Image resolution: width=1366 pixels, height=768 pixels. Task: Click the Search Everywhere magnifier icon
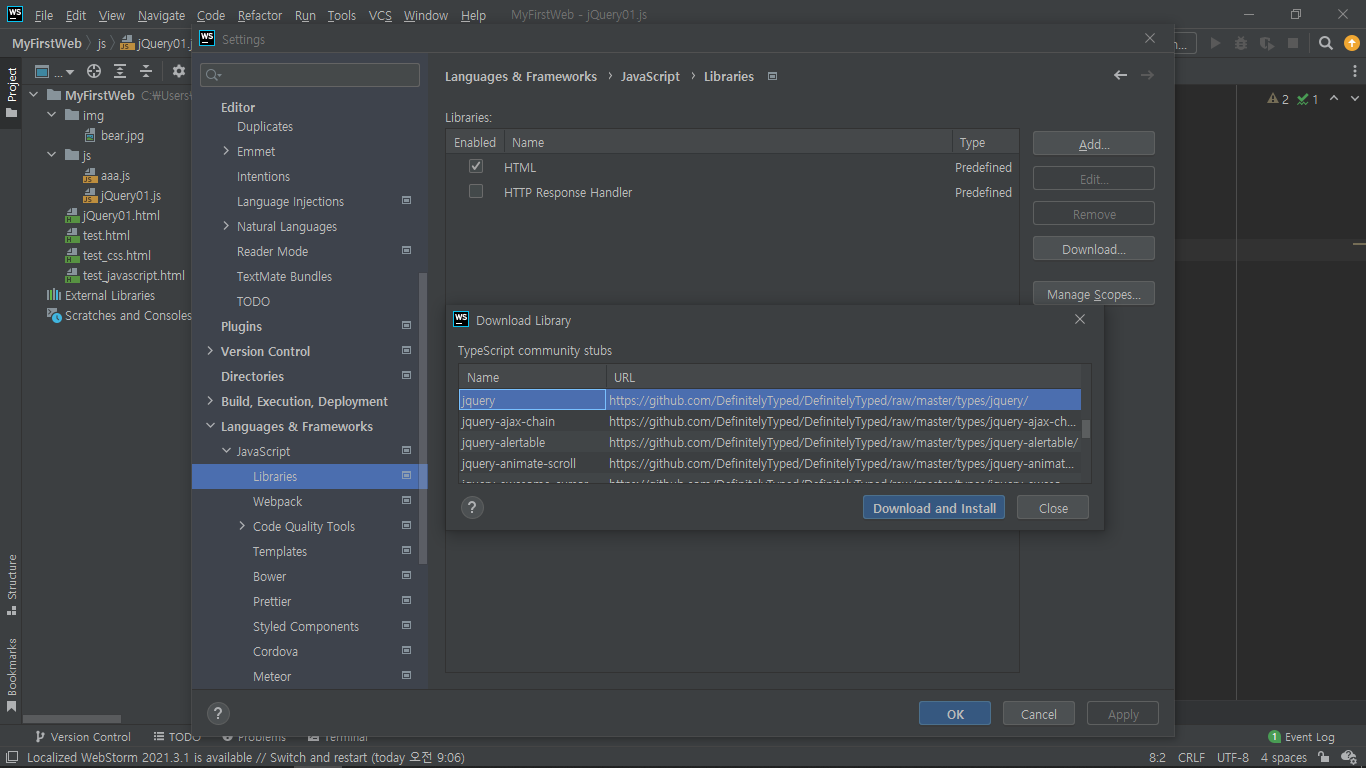pos(1326,43)
